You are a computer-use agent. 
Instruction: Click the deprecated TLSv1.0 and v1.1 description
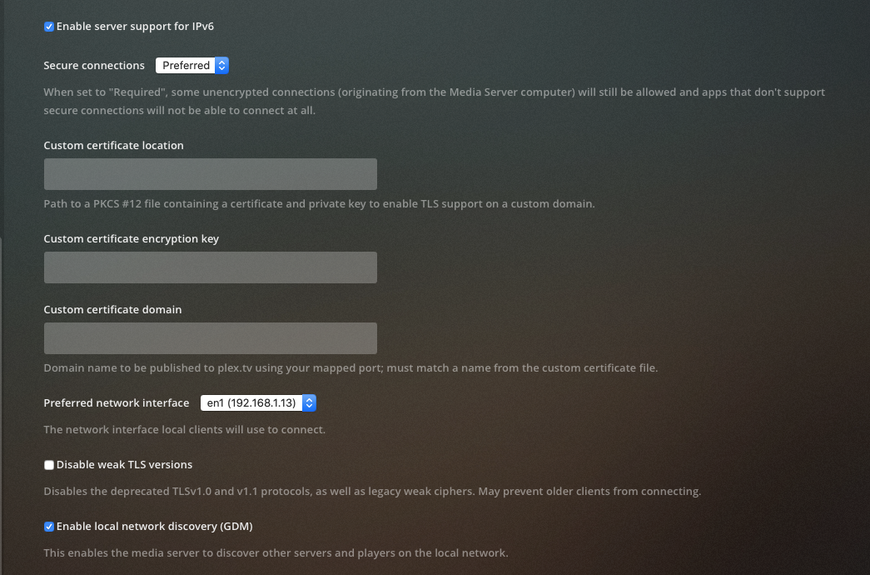(372, 492)
